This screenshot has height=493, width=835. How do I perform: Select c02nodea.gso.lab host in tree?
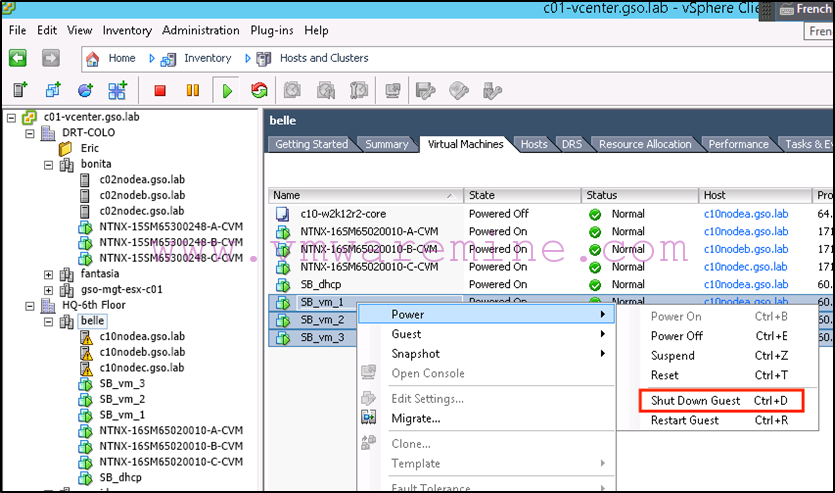tap(142, 180)
